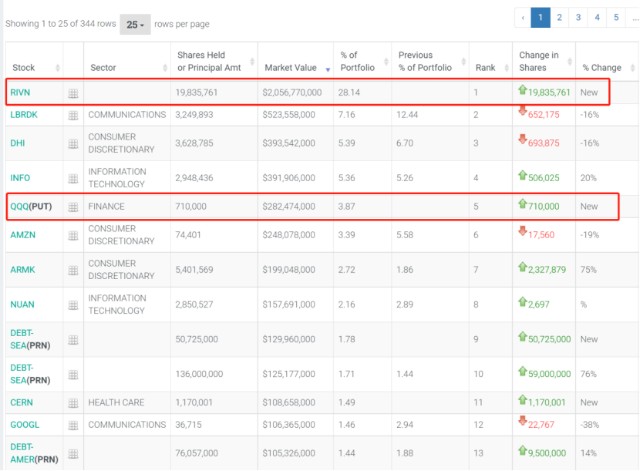Open the grid icon in rank 10 DEBT-SEA row
This screenshot has height=471, width=640.
73,374
